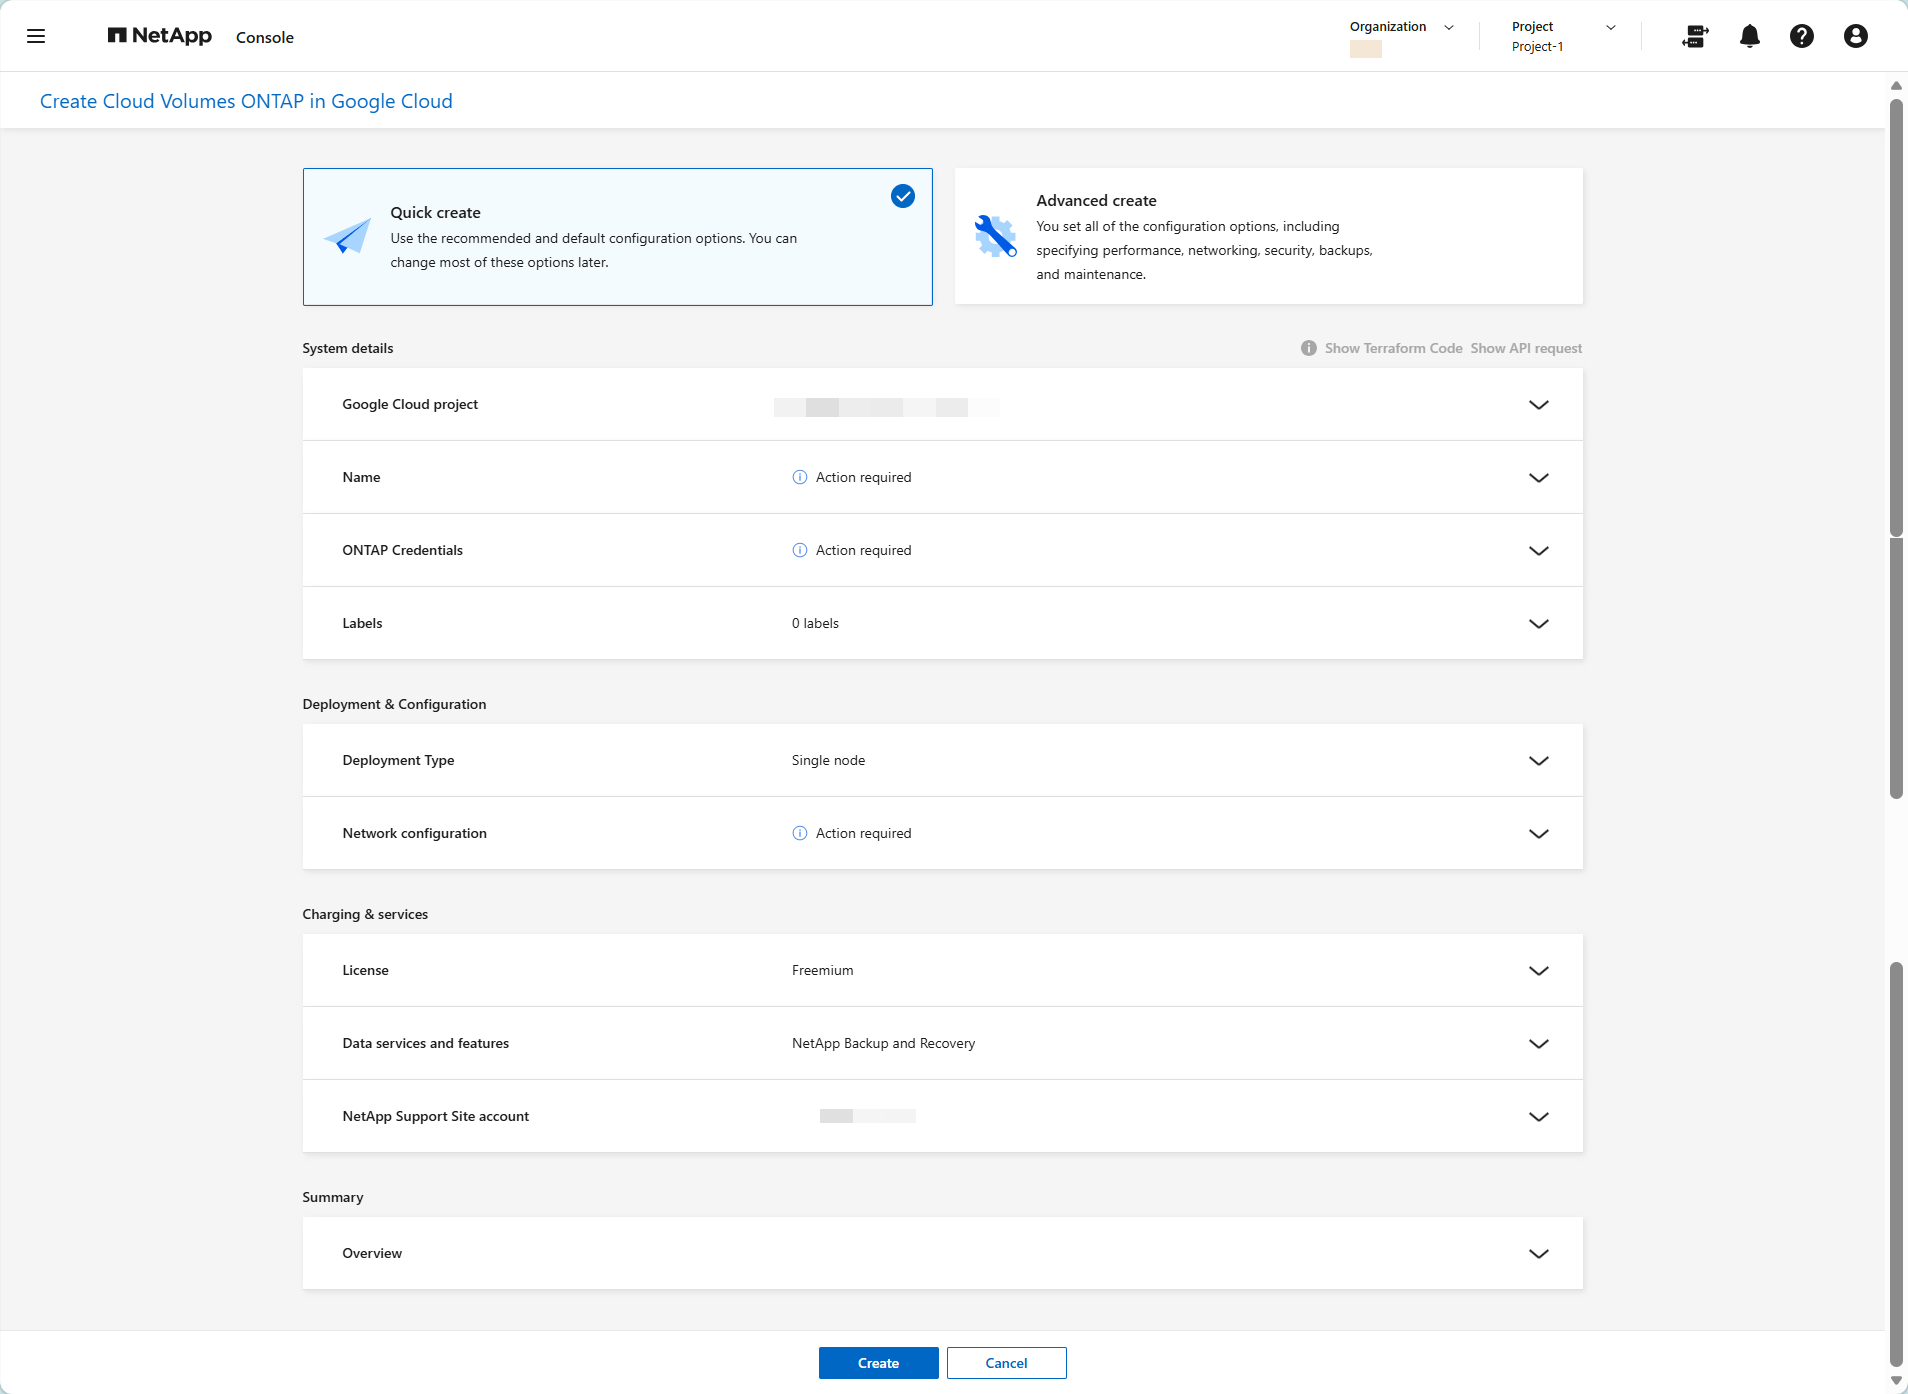
Task: Click the Advanced create wrench gear icon
Action: [x=995, y=236]
